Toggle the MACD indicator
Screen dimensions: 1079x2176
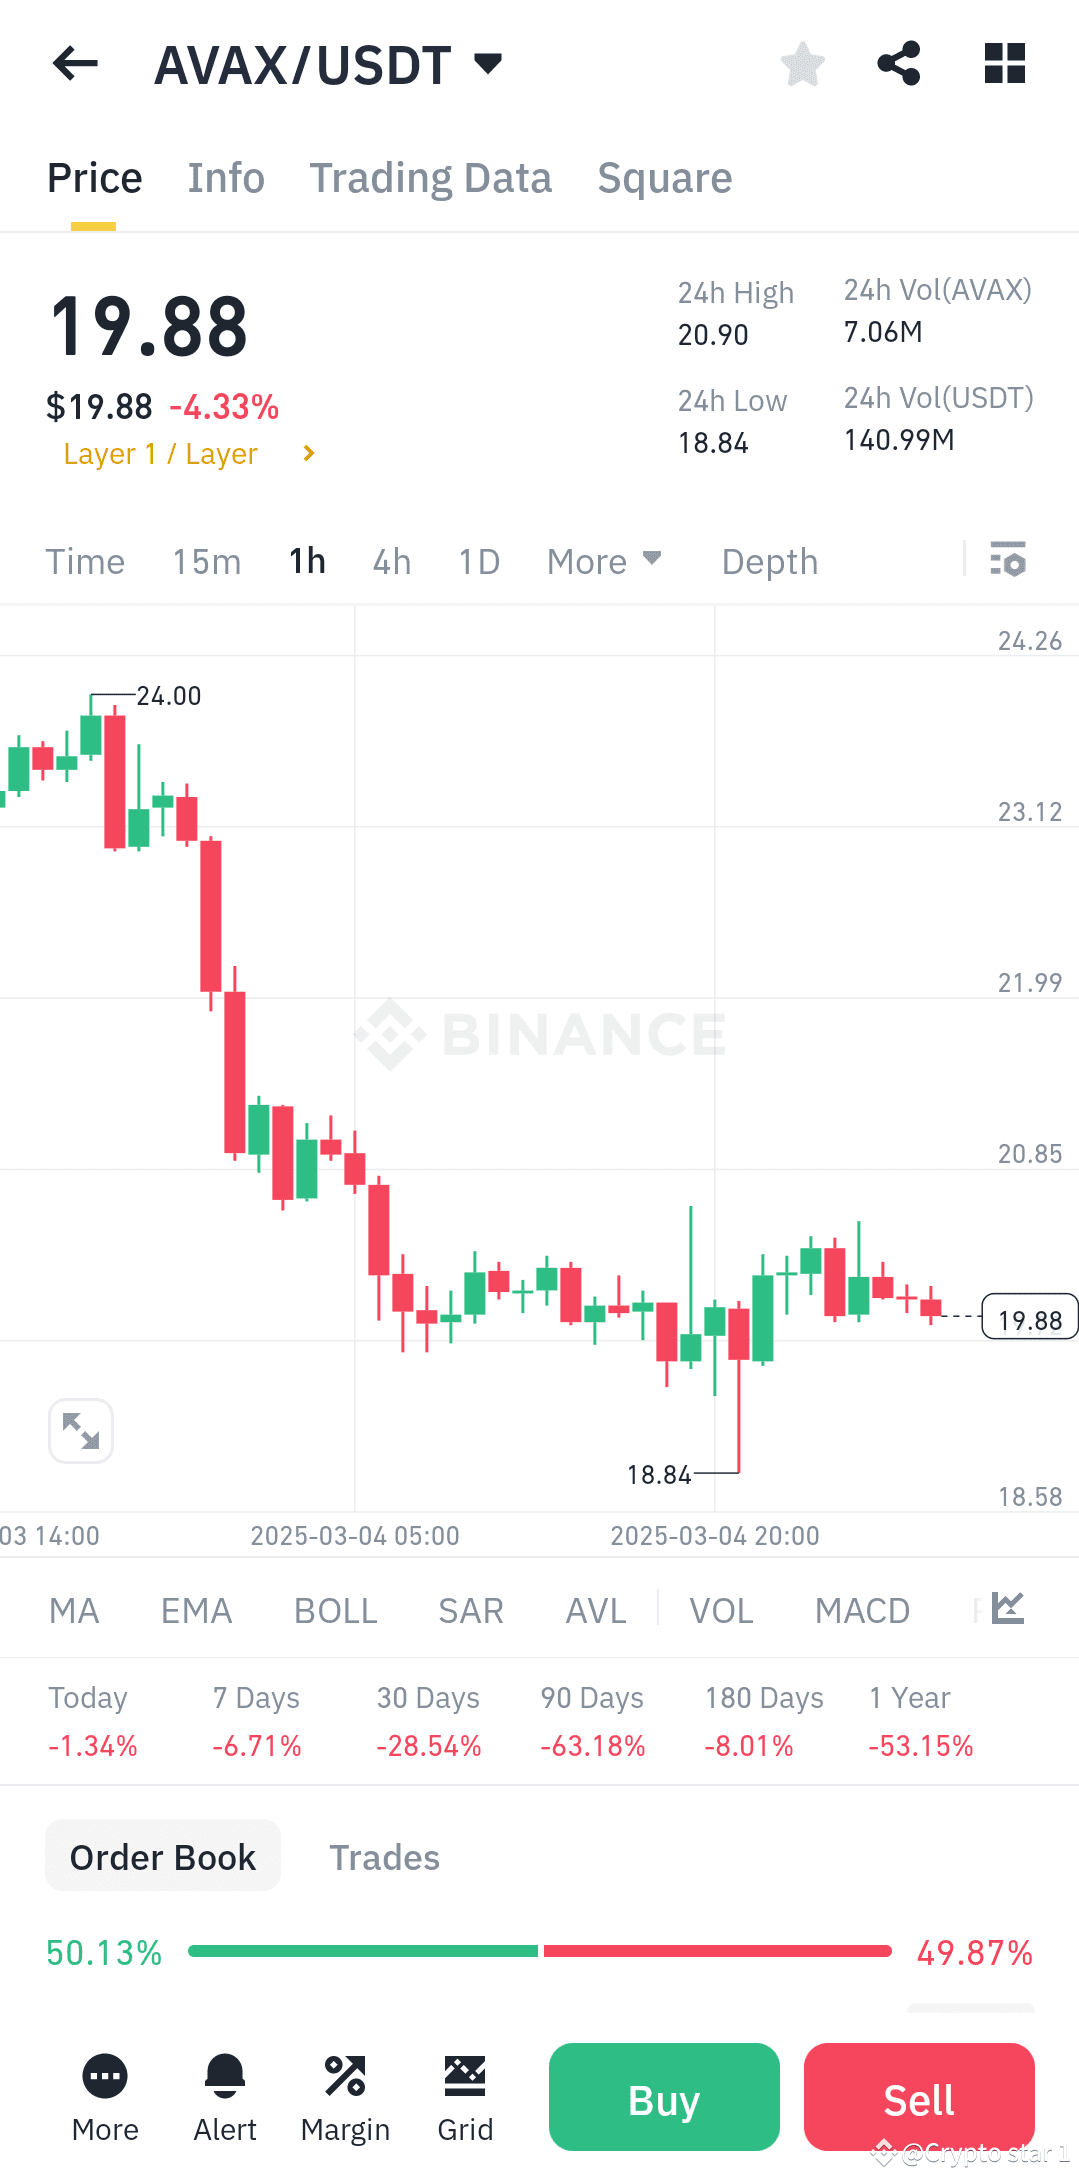click(861, 1610)
